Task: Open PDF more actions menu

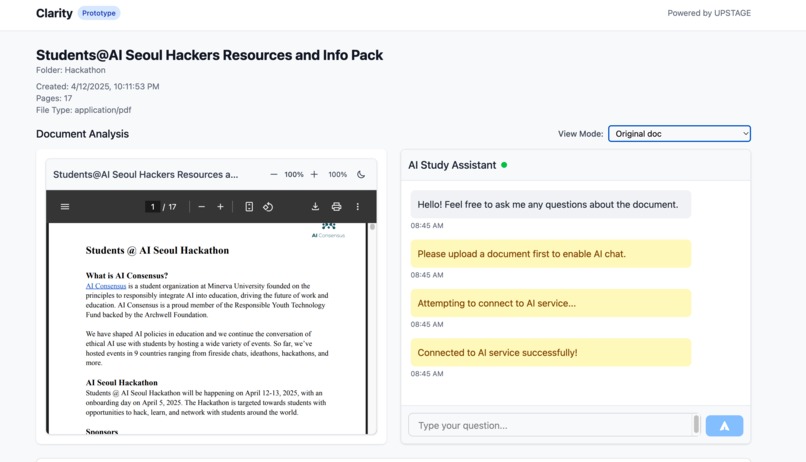Action: (x=358, y=207)
